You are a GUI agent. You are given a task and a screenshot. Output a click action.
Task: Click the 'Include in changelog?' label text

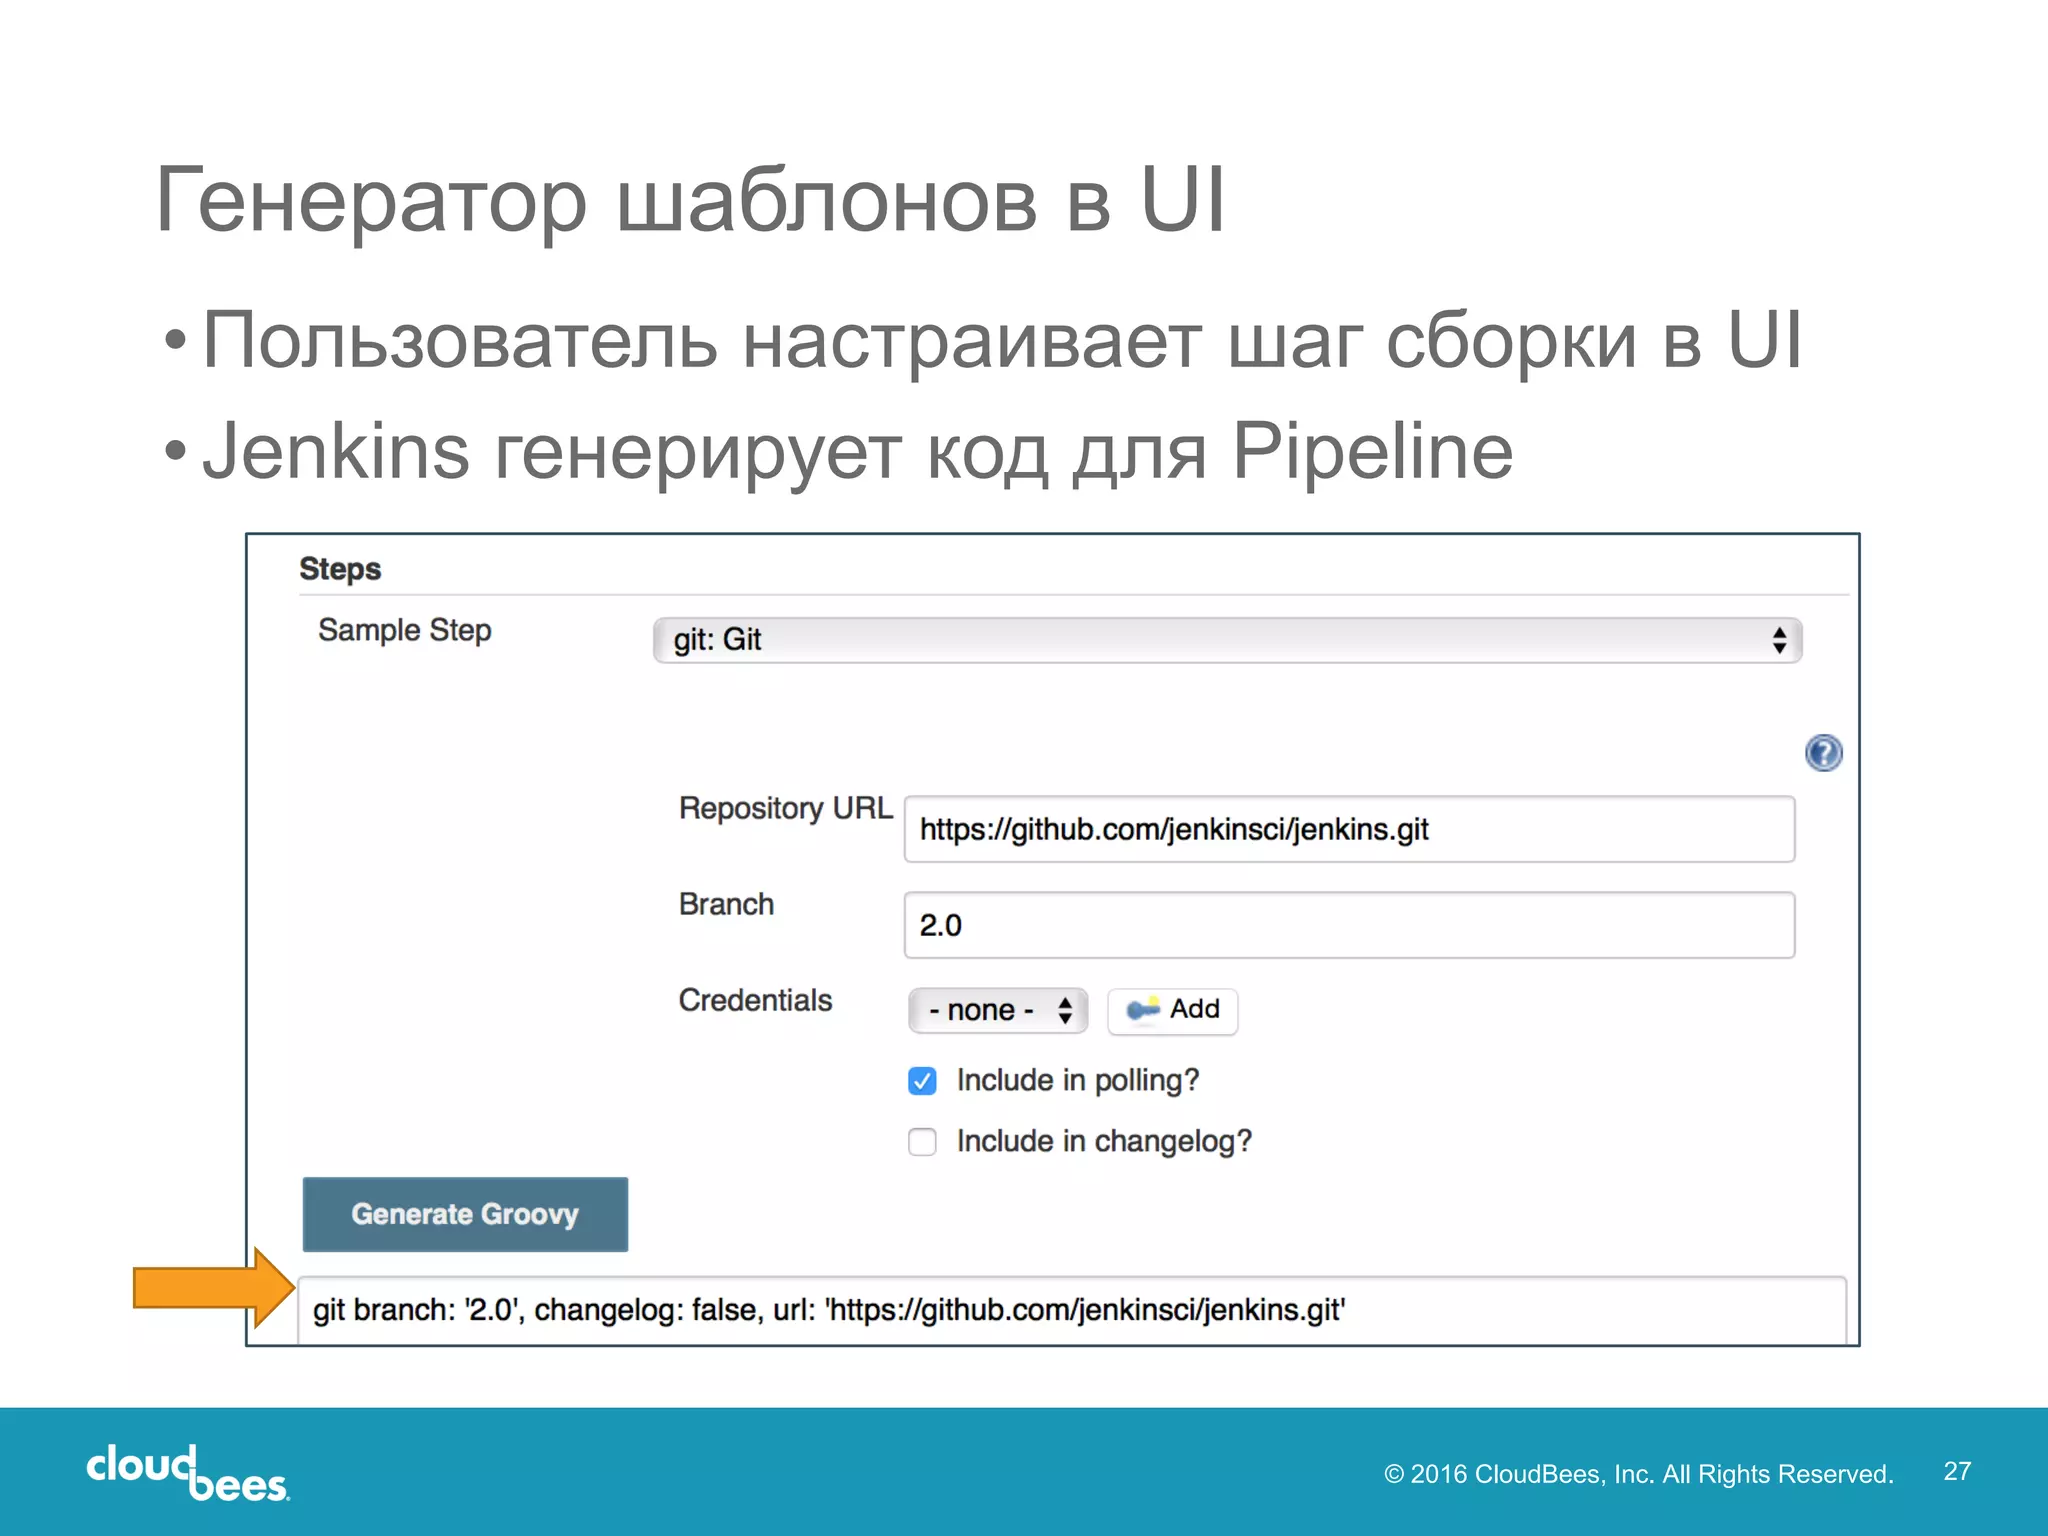coord(1104,1142)
